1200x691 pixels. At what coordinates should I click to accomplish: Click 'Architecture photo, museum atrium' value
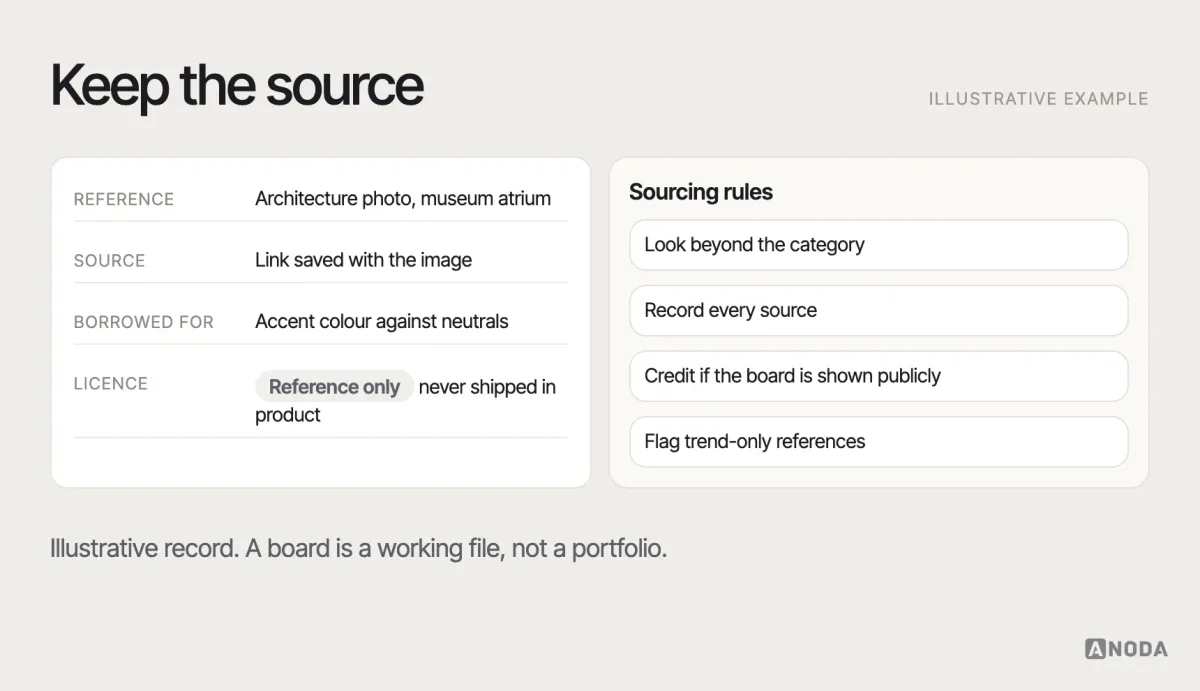point(403,198)
